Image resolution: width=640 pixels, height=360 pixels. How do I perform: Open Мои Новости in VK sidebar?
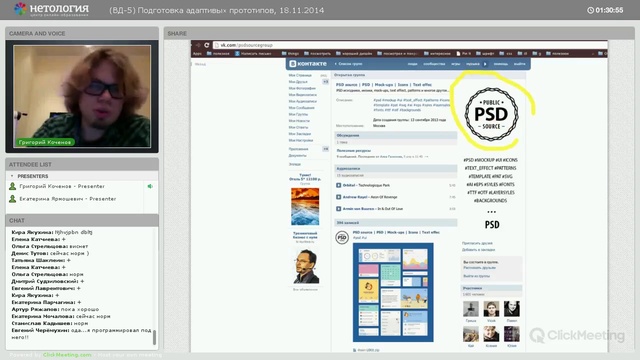point(299,121)
